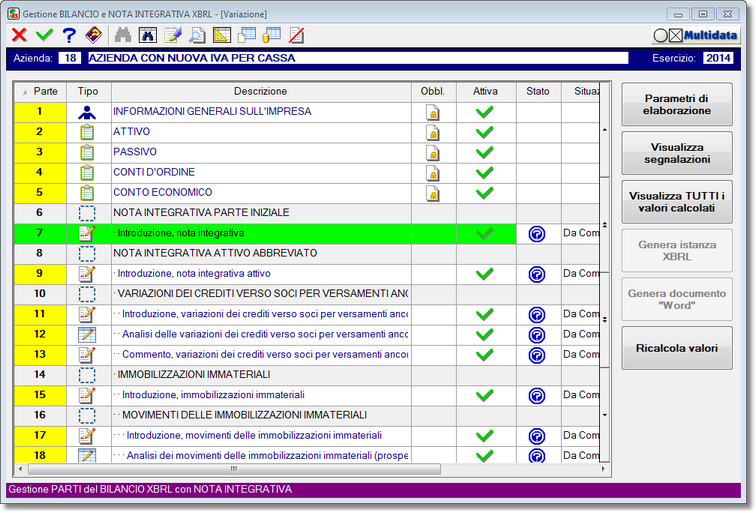Click the blue Stato circle icon on row 15
The image size is (756, 513).
coord(537,396)
